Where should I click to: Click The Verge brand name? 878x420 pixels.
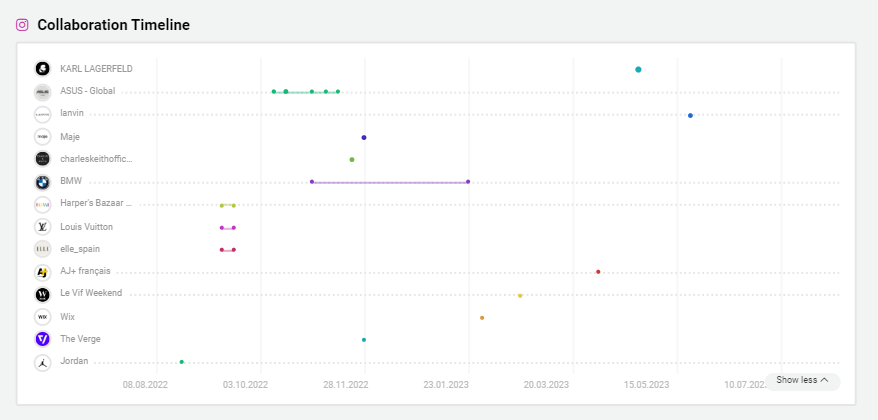point(81,339)
